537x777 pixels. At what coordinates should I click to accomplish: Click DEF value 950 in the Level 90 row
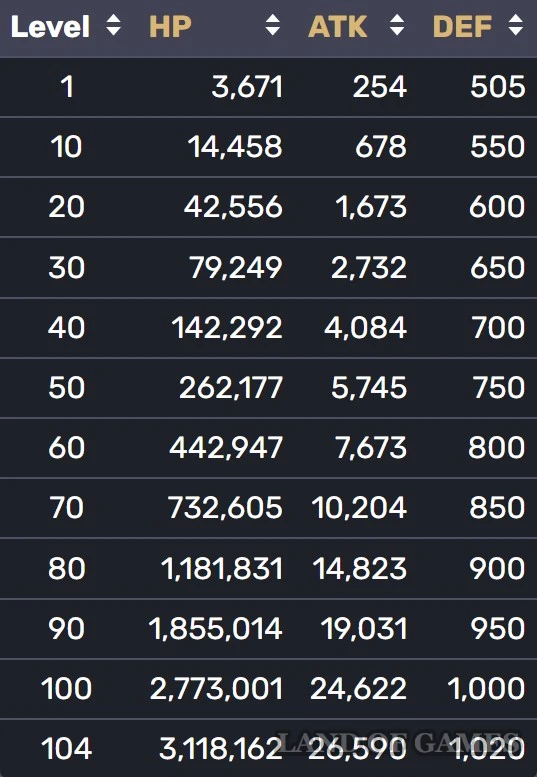click(497, 629)
